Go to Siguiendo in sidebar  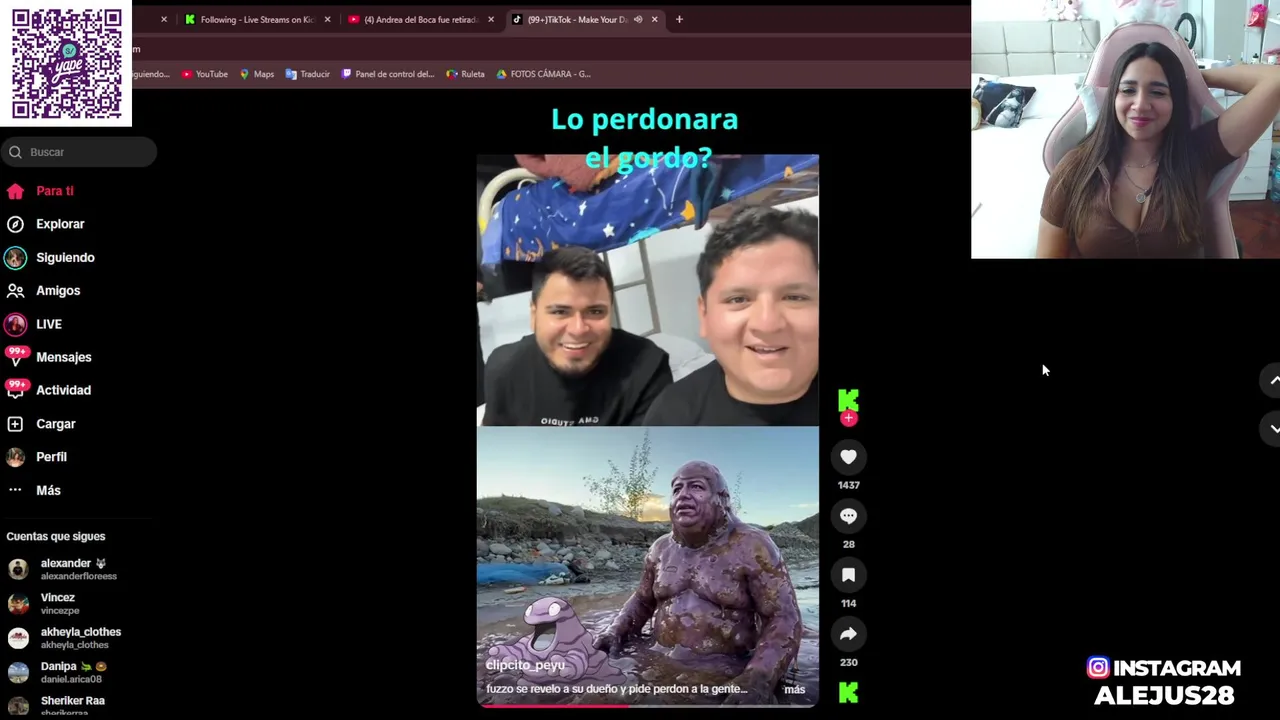click(50, 257)
